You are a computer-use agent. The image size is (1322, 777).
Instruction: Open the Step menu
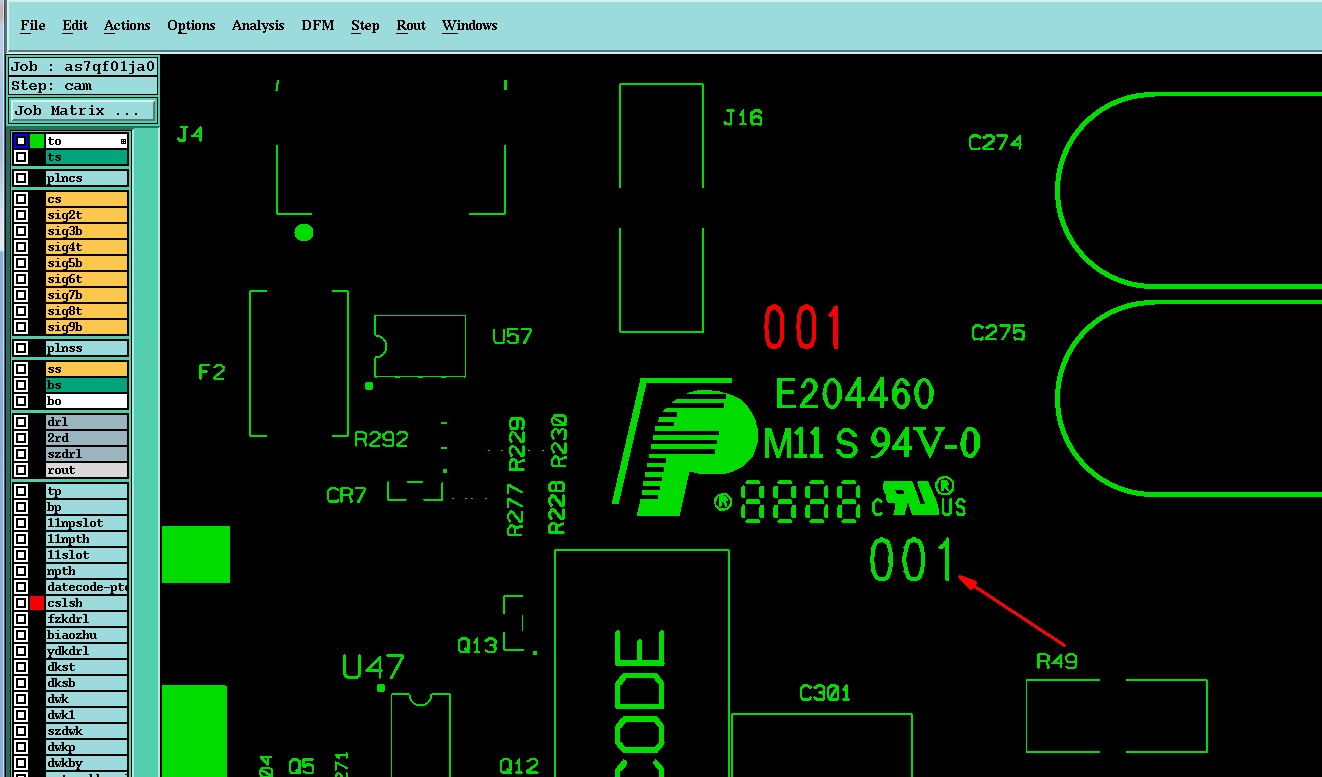365,25
